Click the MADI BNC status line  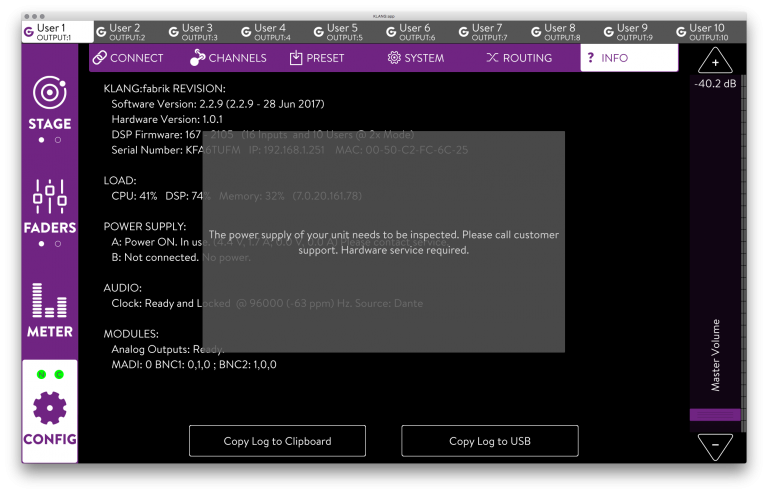pos(194,365)
